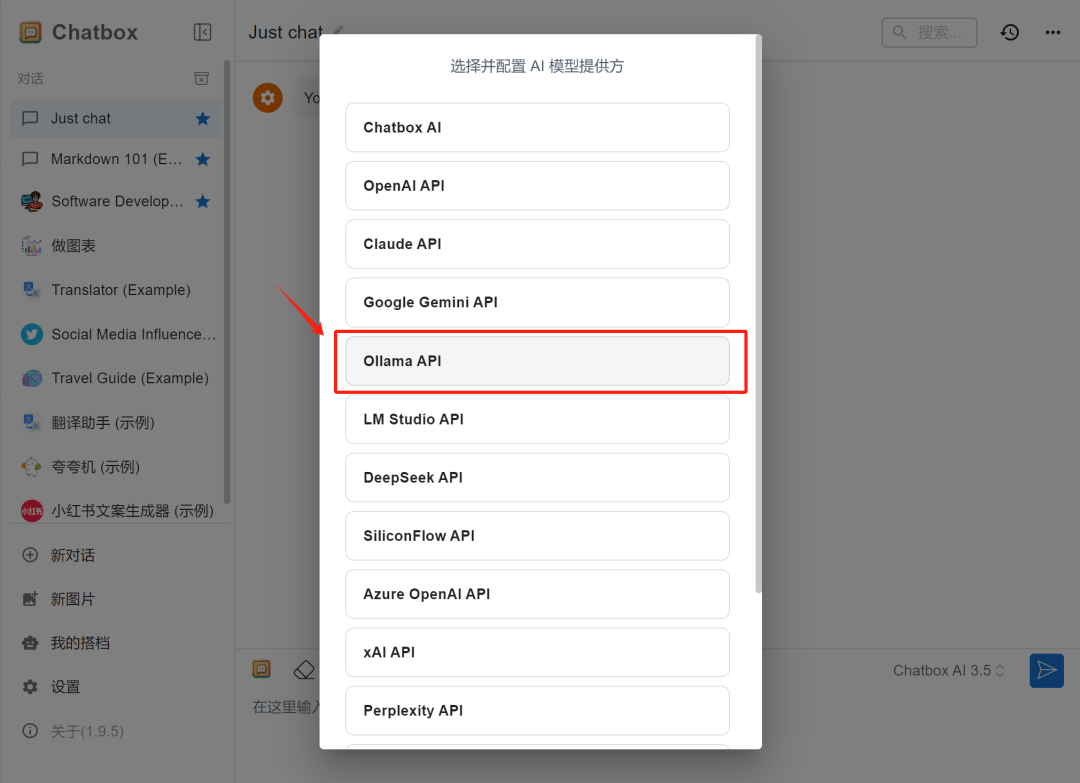Viewport: 1080px width, 783px height.
Task: Click the image icon beside 新图片
Action: coord(30,599)
